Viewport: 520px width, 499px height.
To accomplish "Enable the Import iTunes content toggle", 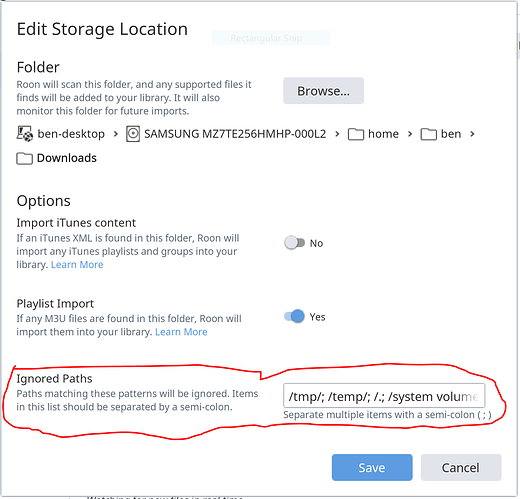I will point(294,243).
